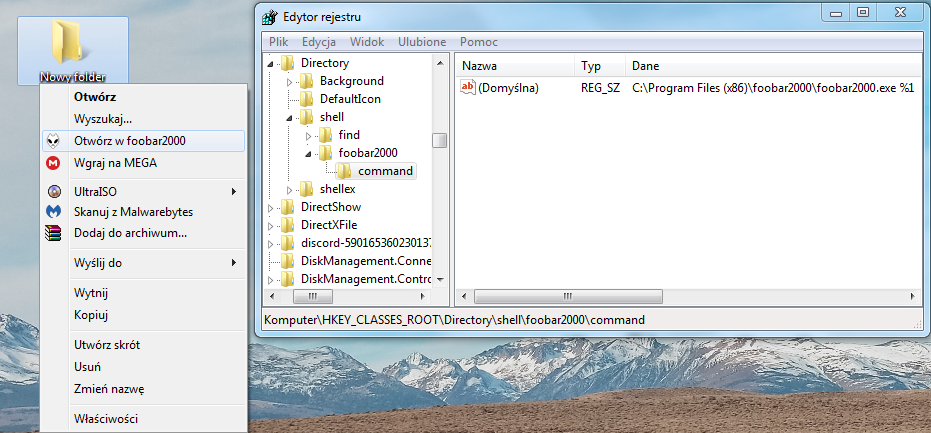
Task: Click the UltraISO disc icon
Action: (x=53, y=192)
